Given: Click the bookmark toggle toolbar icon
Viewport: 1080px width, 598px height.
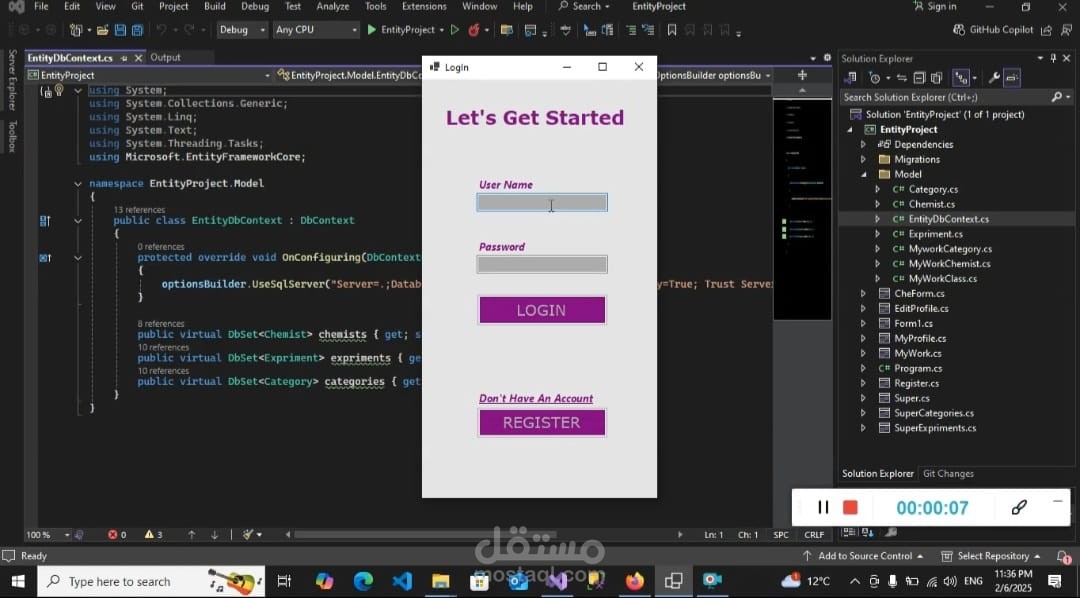Looking at the screenshot, I should [x=672, y=30].
